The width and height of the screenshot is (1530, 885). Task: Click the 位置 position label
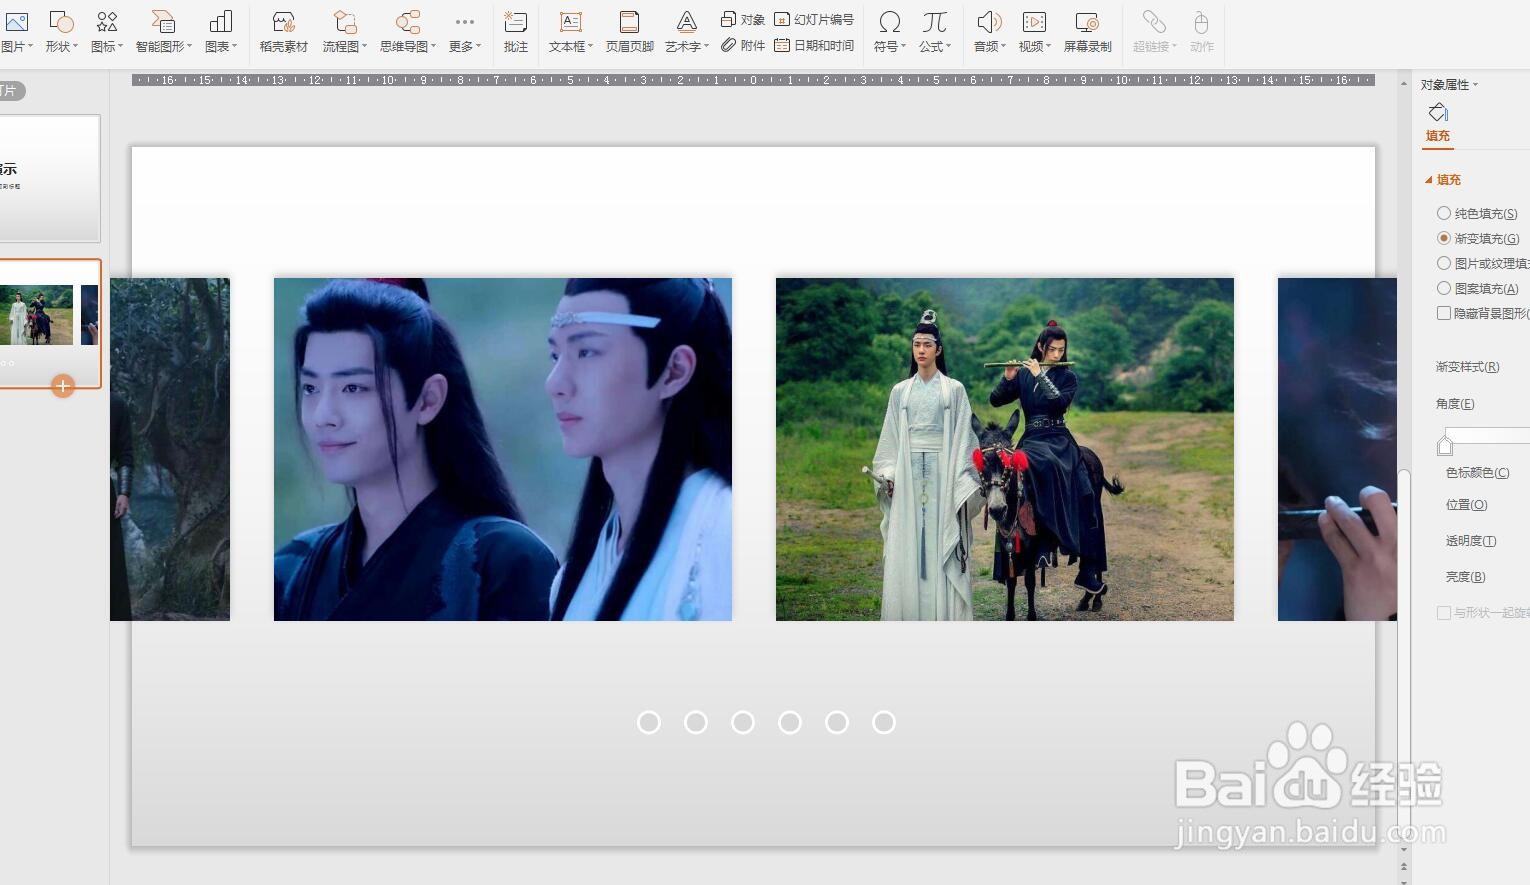click(x=1466, y=505)
